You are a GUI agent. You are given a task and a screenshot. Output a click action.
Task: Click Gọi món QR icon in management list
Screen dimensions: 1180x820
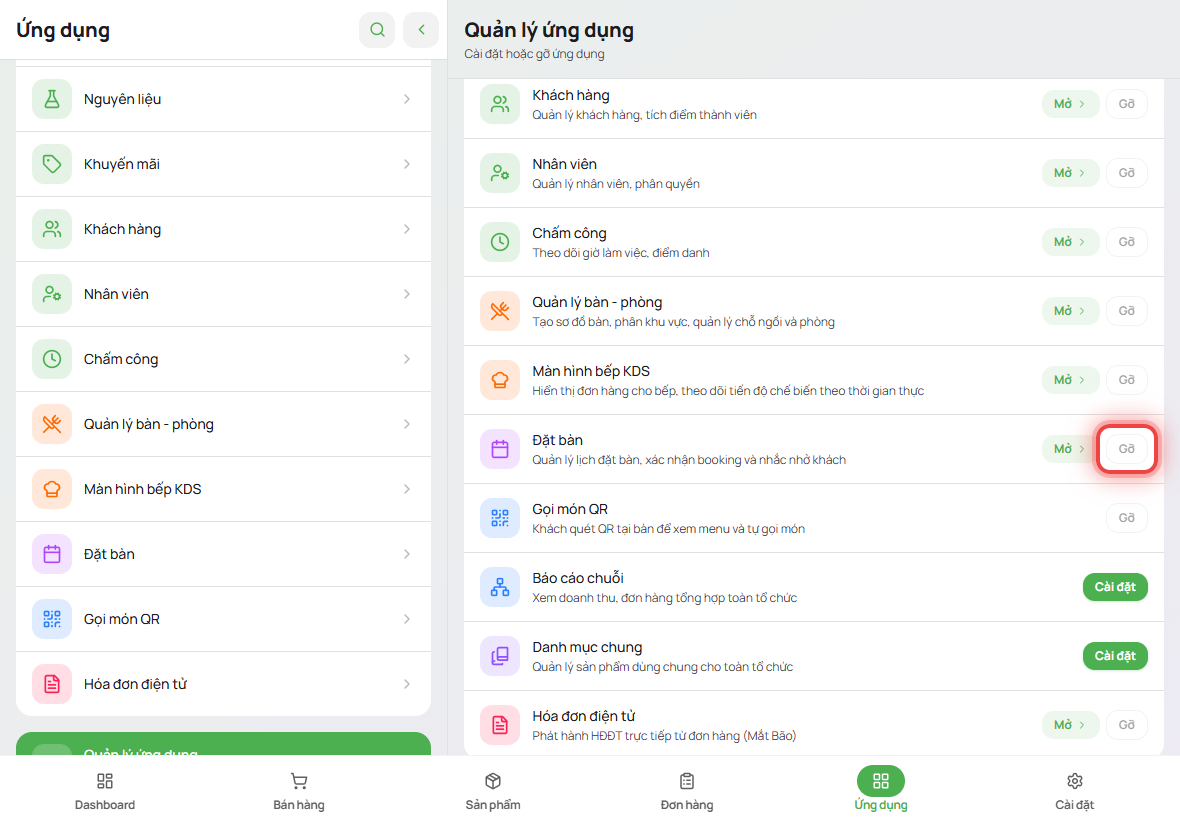[x=500, y=518]
